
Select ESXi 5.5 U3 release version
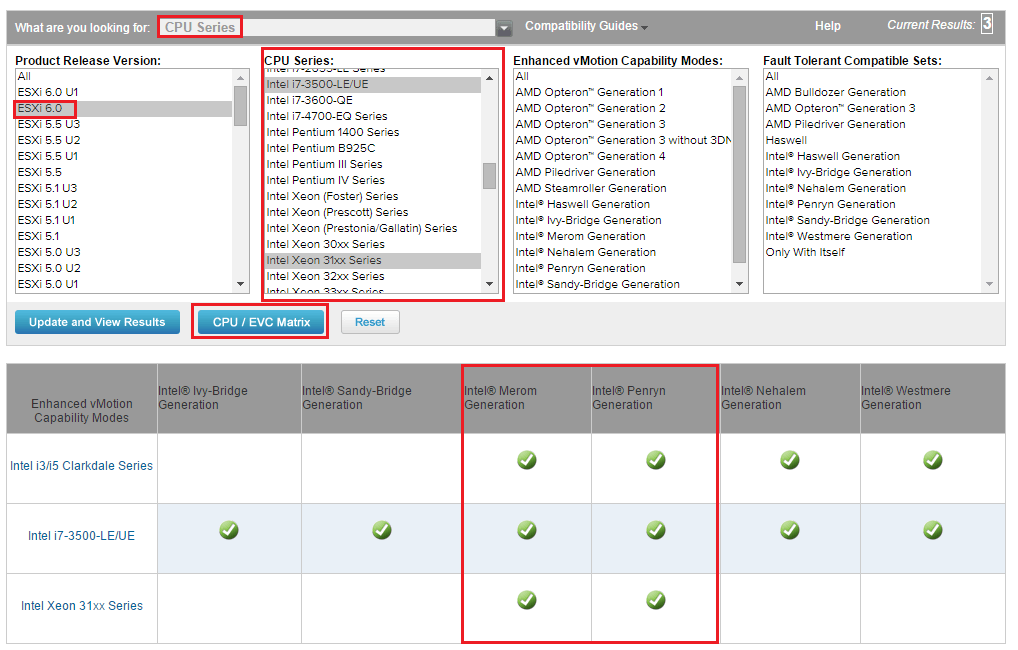(49, 124)
